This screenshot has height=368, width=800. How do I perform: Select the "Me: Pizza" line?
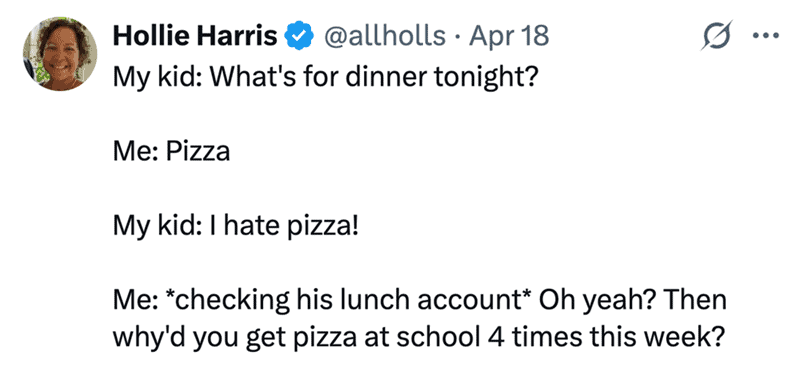pos(171,152)
